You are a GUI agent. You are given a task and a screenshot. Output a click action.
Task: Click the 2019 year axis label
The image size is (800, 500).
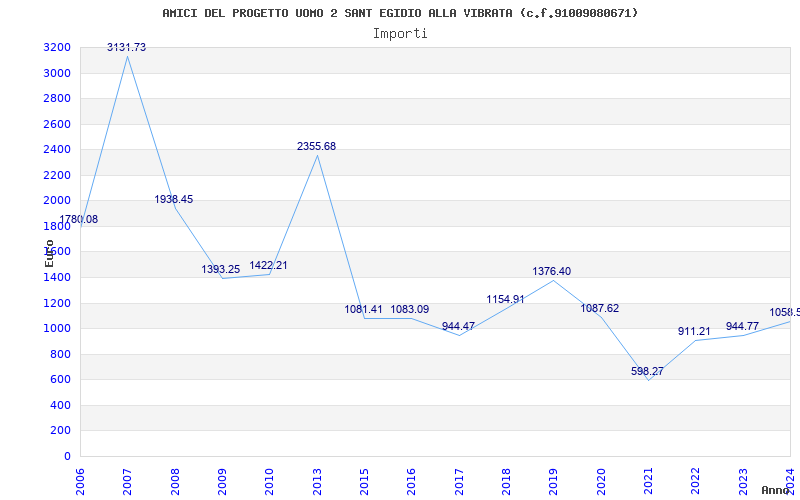(x=554, y=482)
